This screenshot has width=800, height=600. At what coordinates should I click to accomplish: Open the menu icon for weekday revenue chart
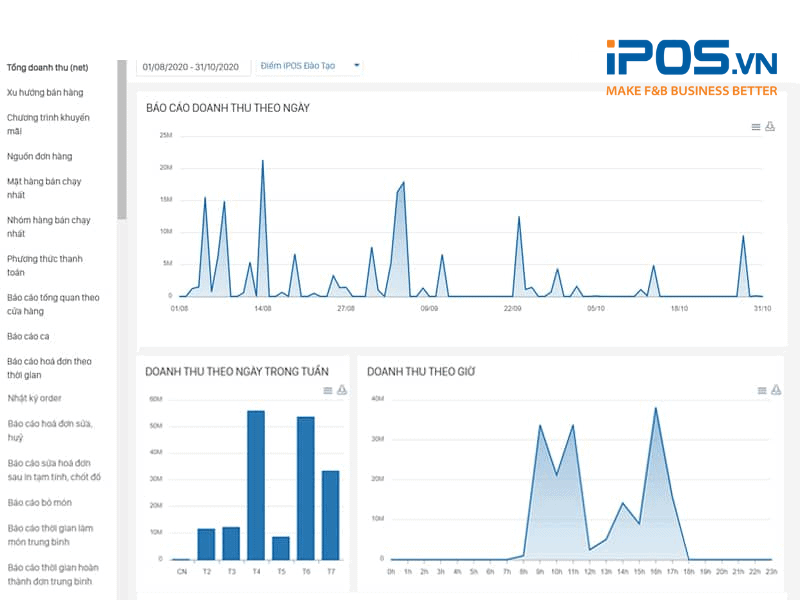pyautogui.click(x=327, y=390)
